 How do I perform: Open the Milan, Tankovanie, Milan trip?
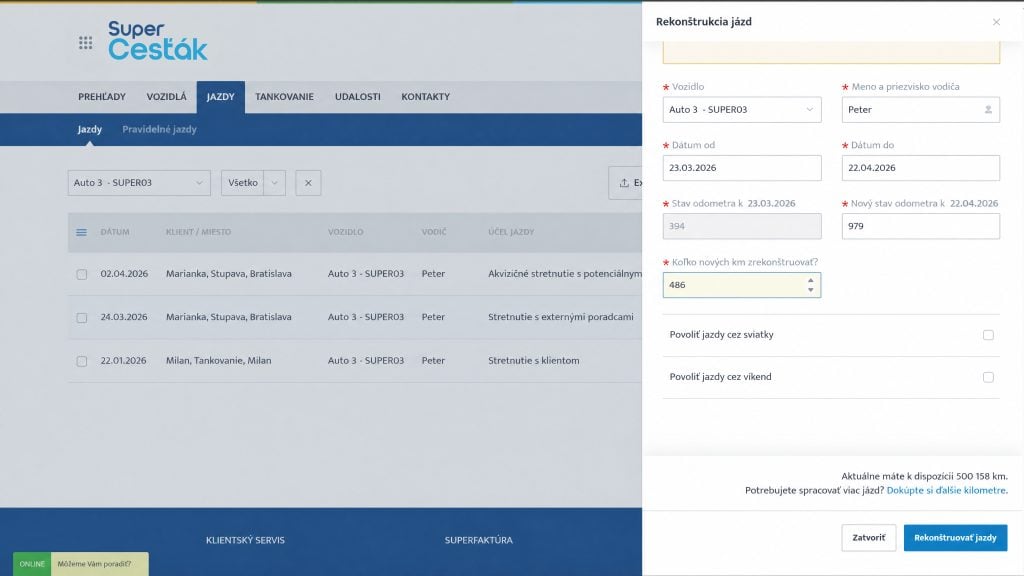click(219, 360)
